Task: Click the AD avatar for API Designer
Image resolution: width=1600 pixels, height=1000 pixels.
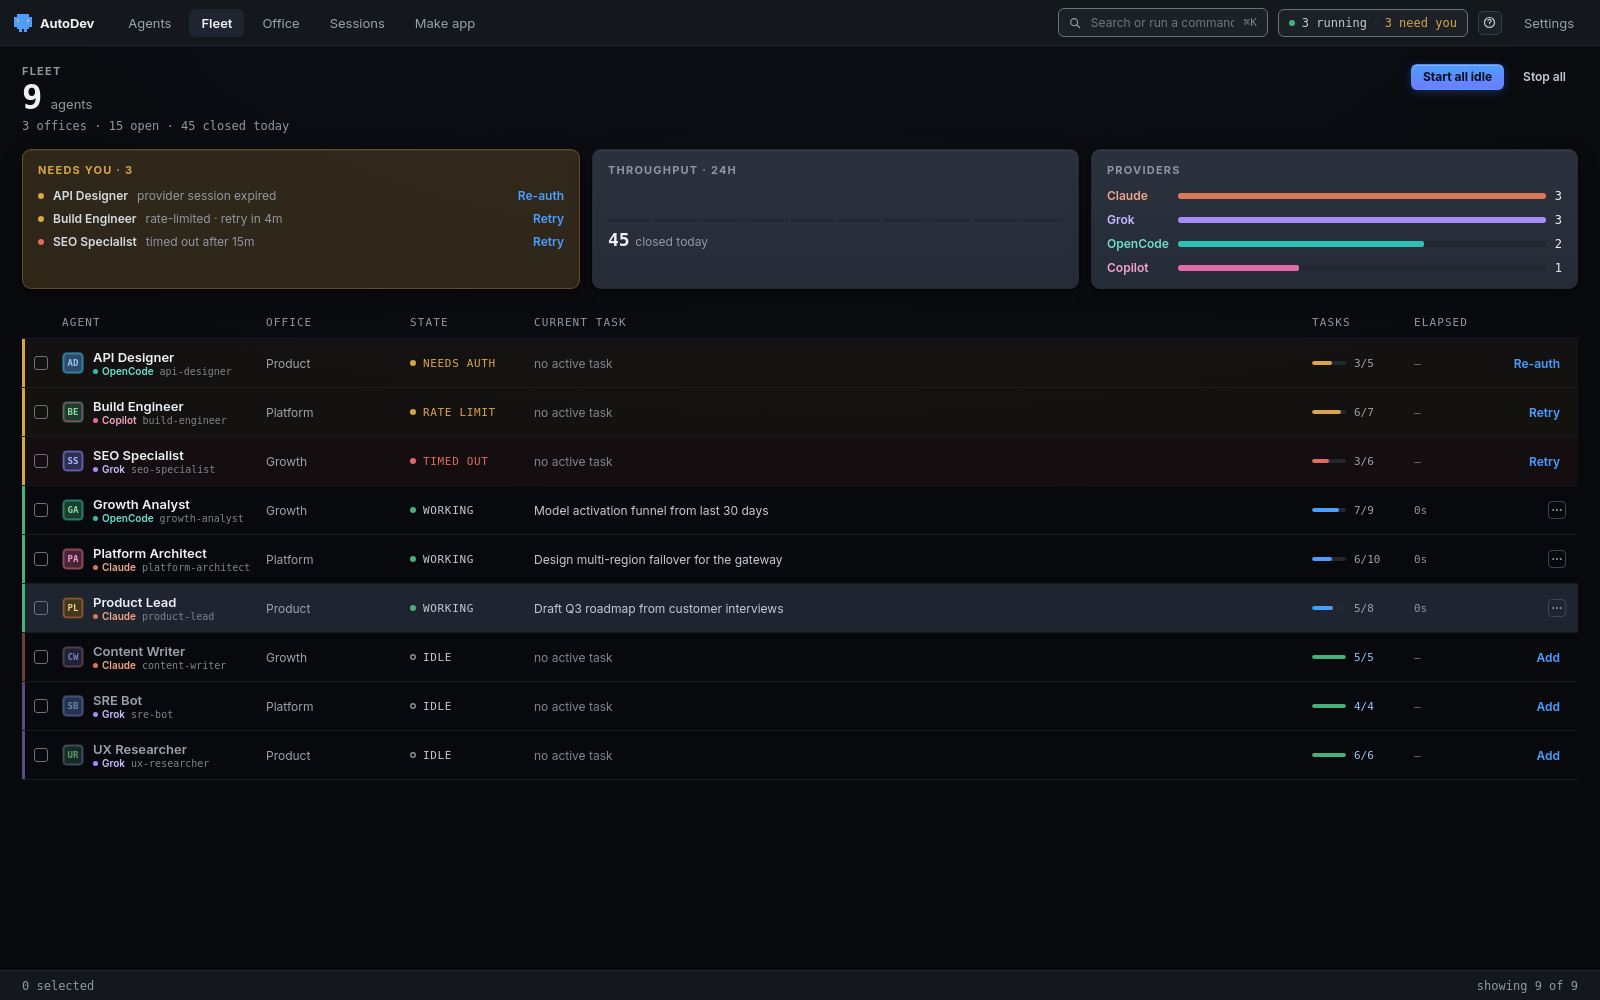Action: pos(73,363)
